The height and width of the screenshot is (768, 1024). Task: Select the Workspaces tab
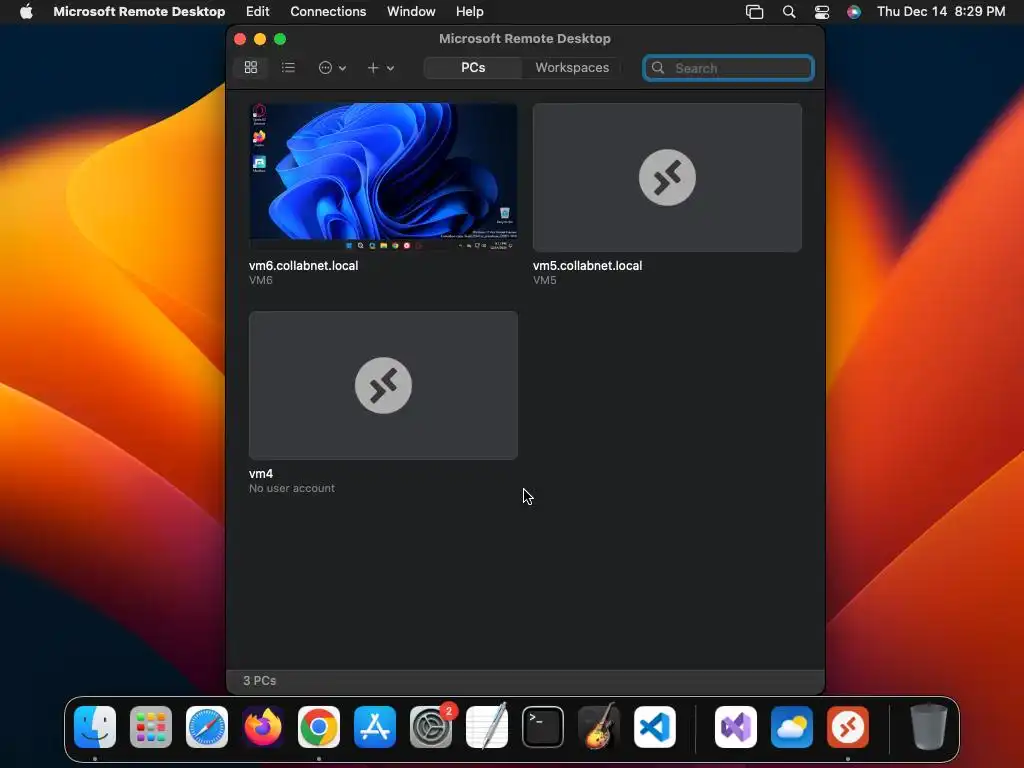click(572, 67)
